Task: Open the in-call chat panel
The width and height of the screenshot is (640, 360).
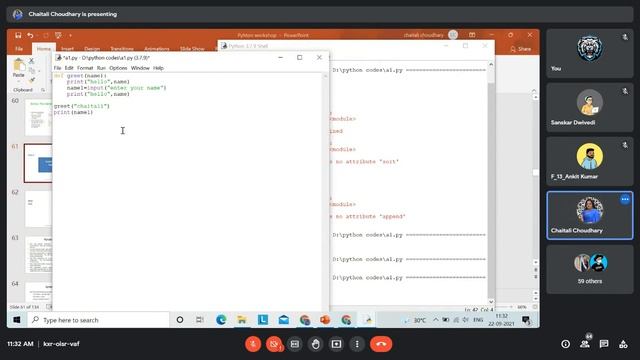Action: (604, 344)
